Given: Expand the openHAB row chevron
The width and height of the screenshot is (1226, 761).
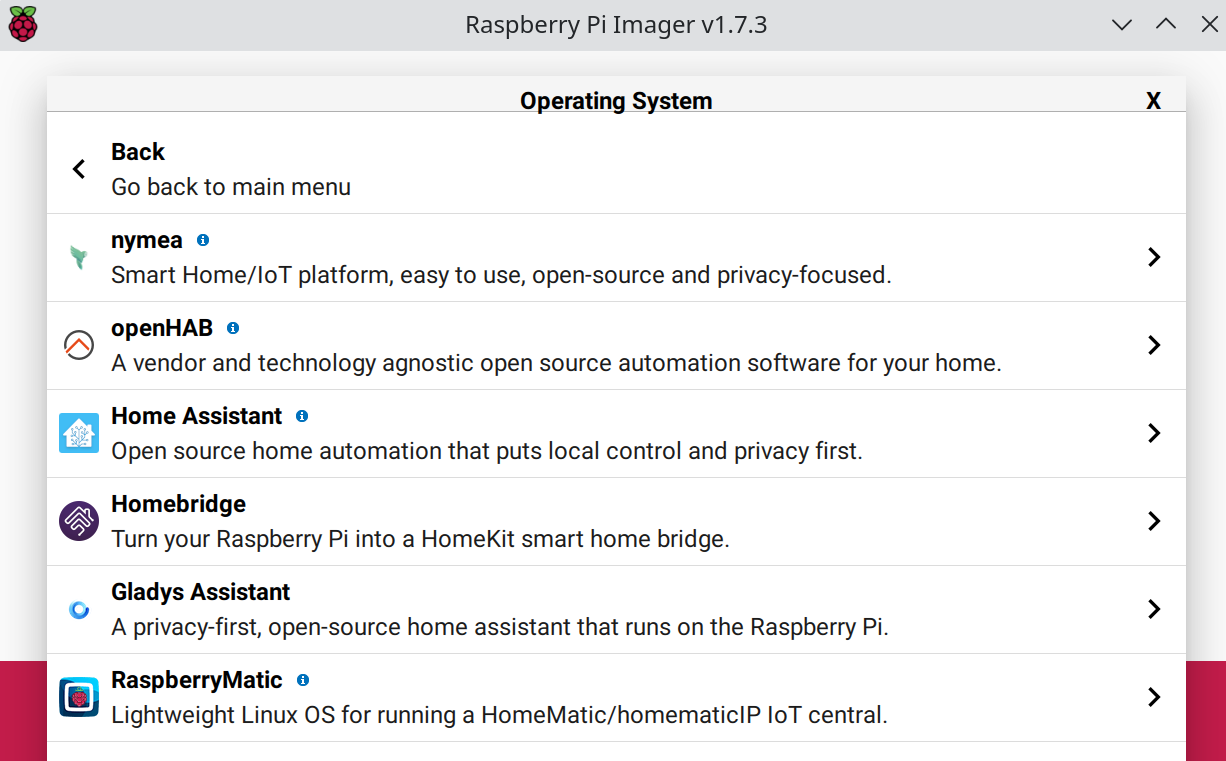Looking at the screenshot, I should 1154,345.
